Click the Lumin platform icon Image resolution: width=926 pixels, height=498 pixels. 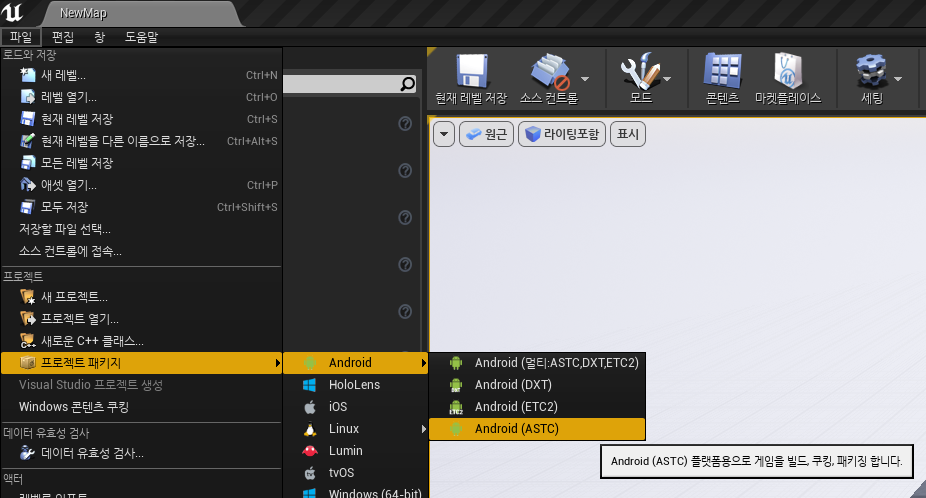tap(309, 451)
